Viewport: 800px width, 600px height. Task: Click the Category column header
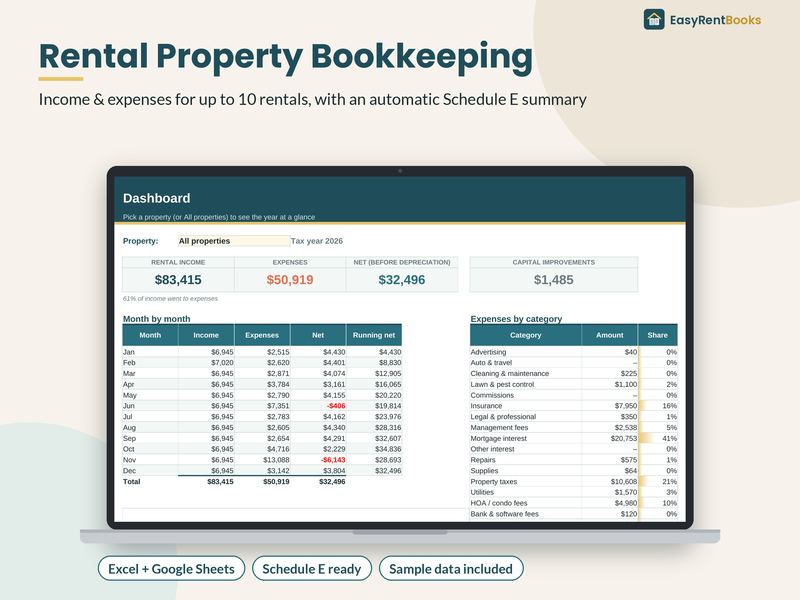(x=526, y=335)
